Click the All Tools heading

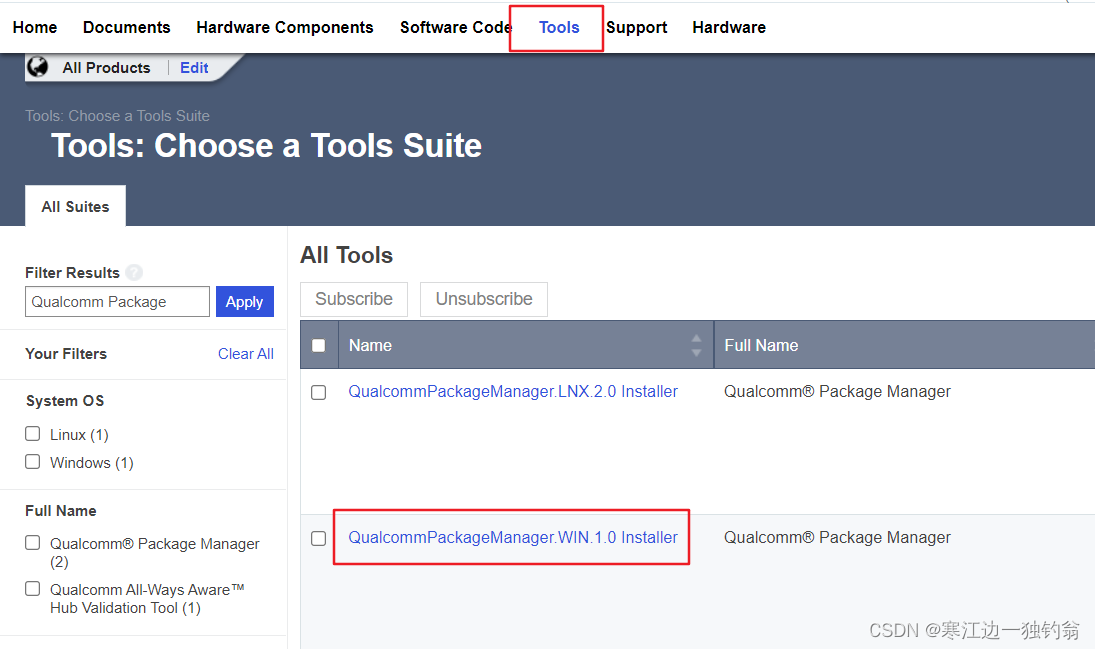click(x=346, y=255)
